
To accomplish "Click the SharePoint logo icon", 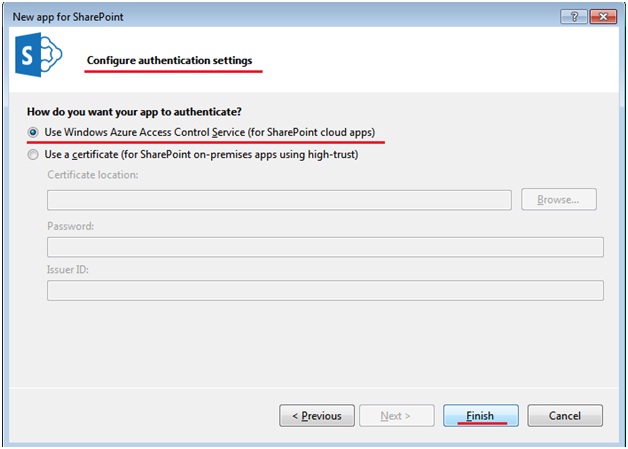I will click(x=38, y=54).
